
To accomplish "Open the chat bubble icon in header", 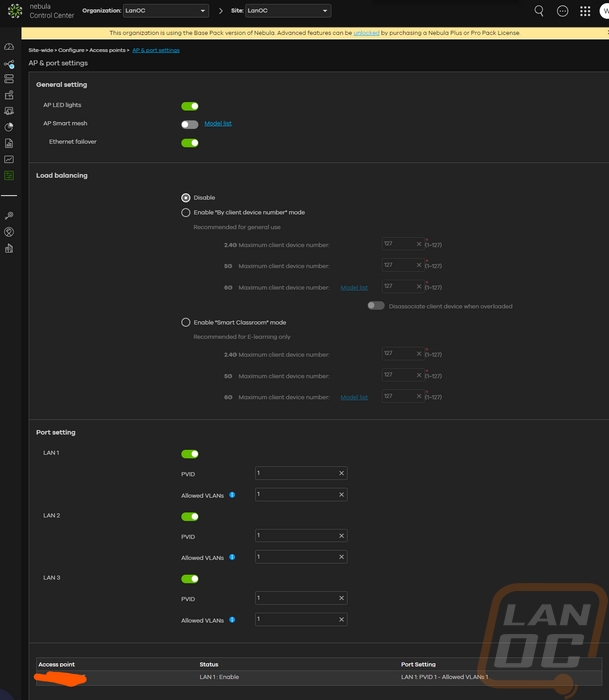I will tap(563, 11).
